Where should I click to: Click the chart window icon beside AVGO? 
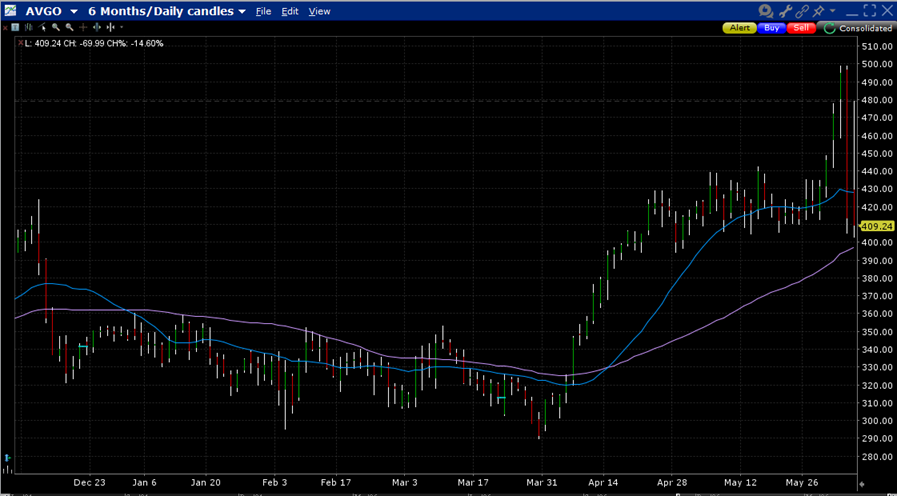pos(10,11)
